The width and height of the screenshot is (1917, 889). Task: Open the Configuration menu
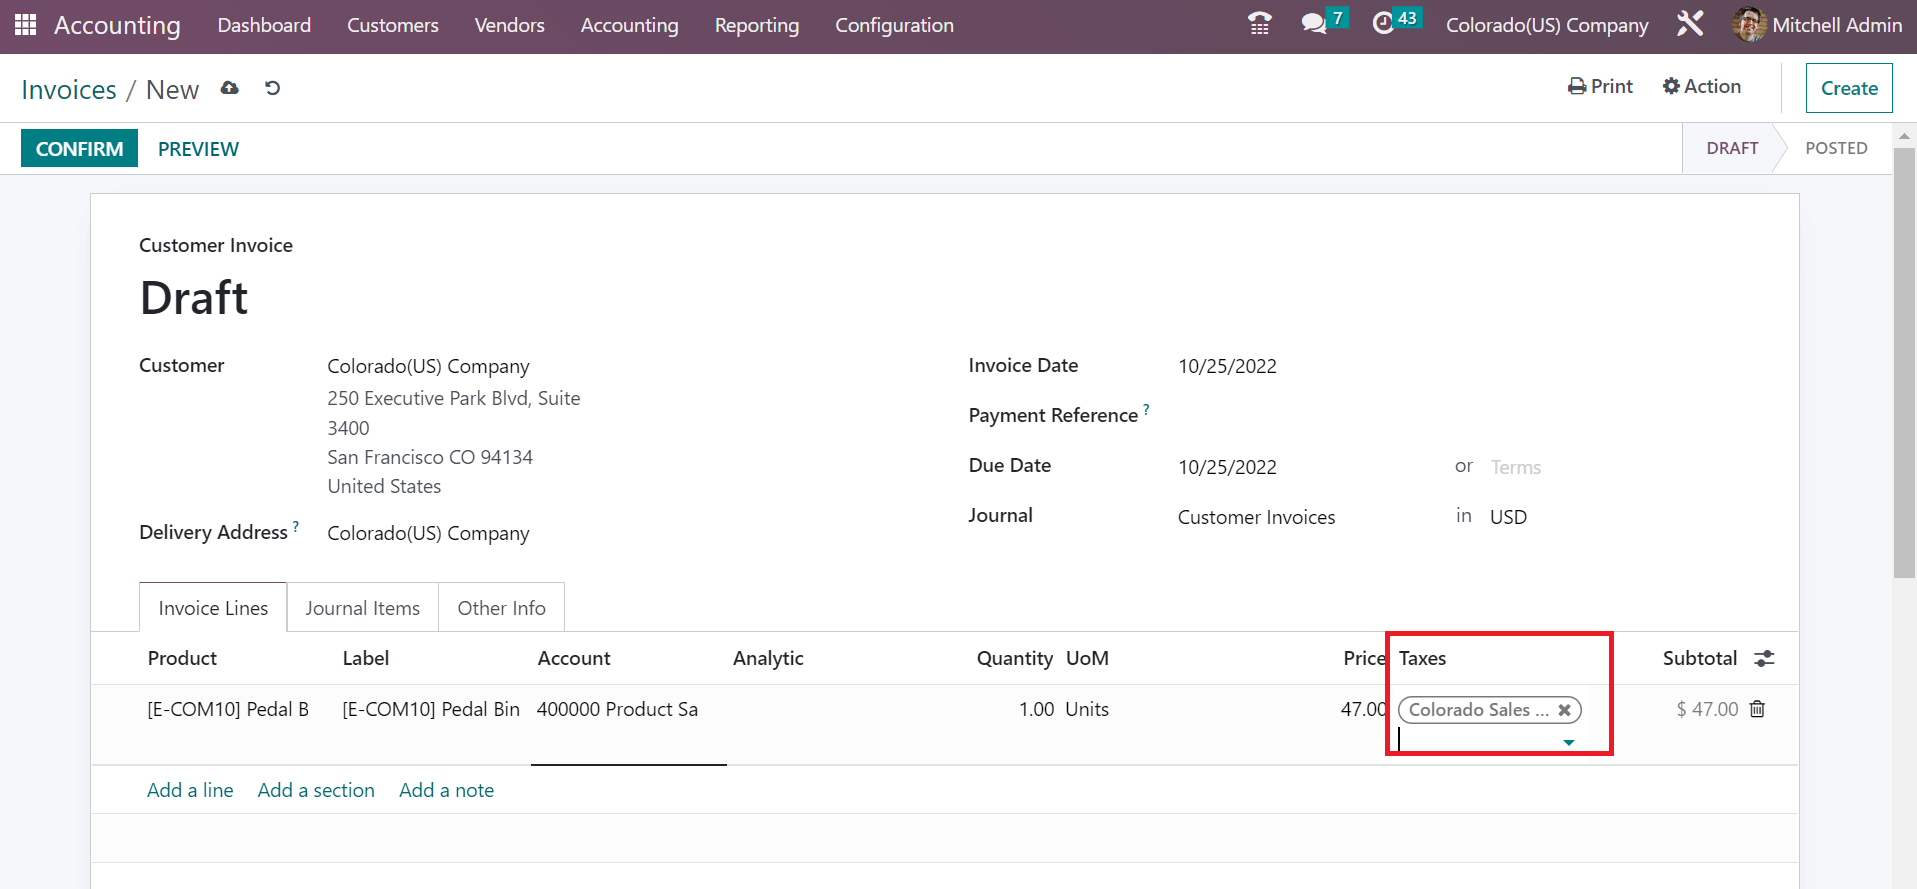tap(895, 25)
